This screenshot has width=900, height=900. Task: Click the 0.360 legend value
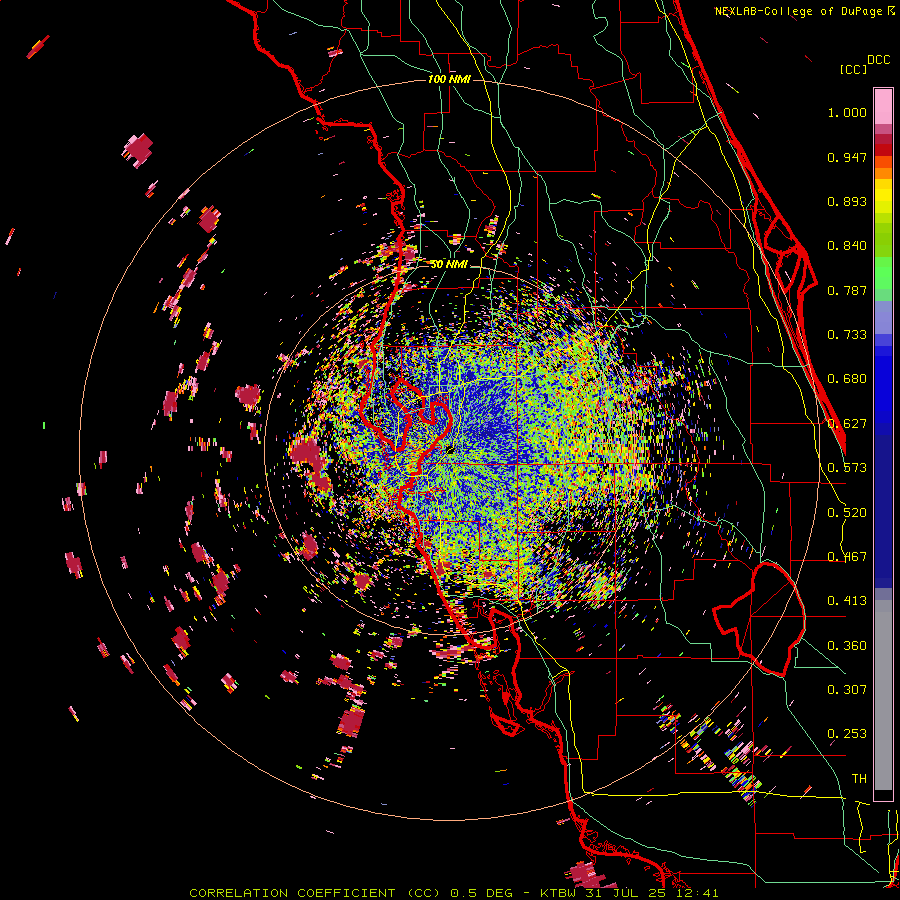click(847, 646)
